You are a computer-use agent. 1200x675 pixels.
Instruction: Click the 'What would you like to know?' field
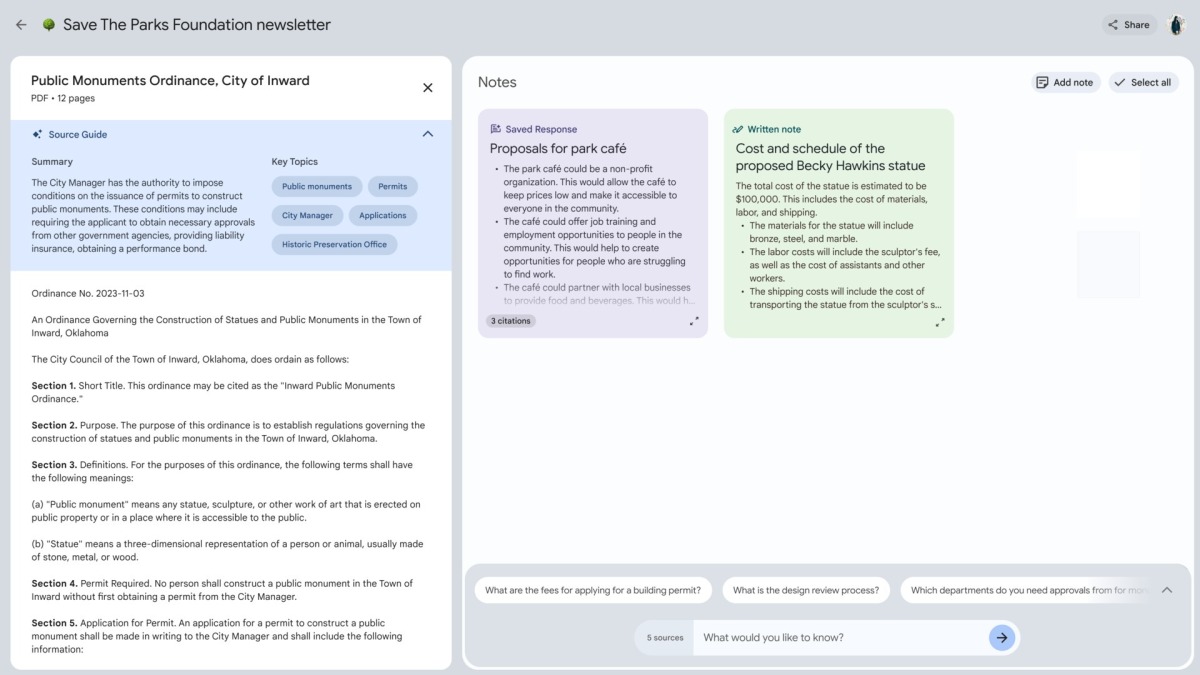coord(840,638)
